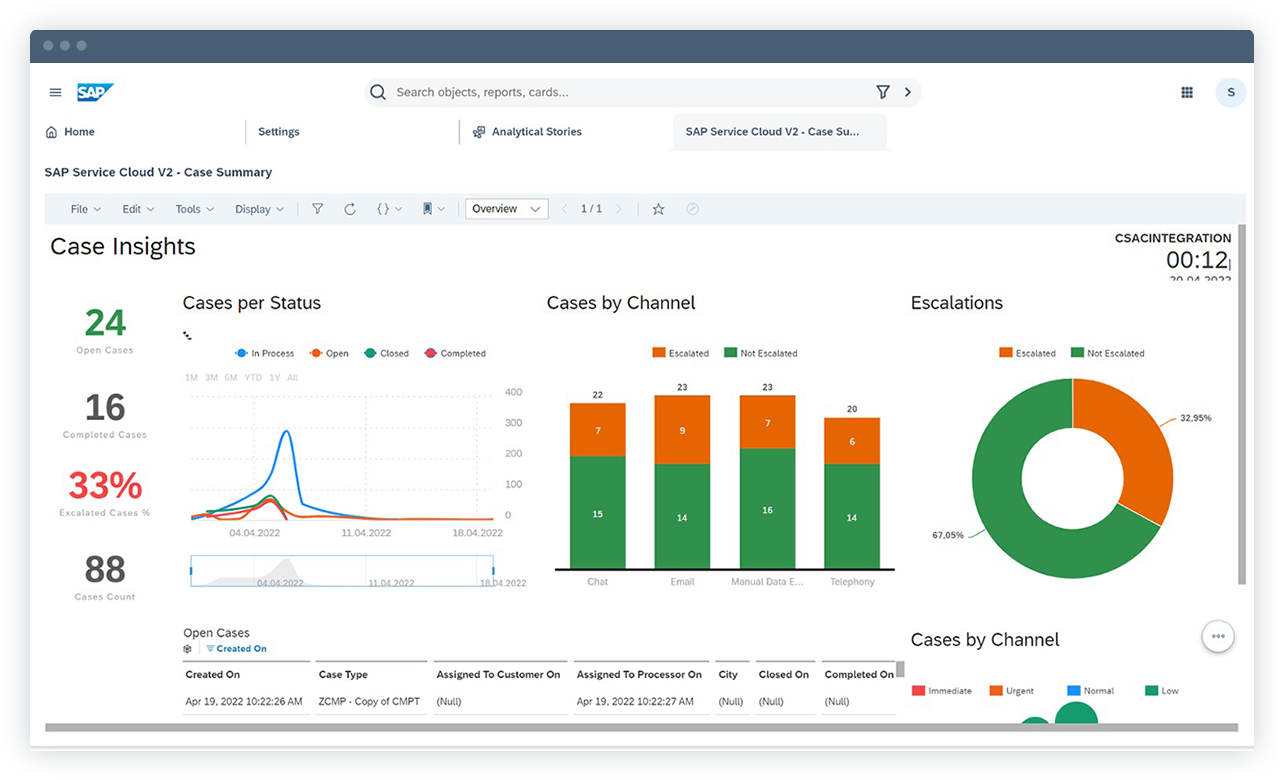Image resolution: width=1284 pixels, height=780 pixels.
Task: Switch to the Analytical Stories tab
Action: (x=538, y=131)
